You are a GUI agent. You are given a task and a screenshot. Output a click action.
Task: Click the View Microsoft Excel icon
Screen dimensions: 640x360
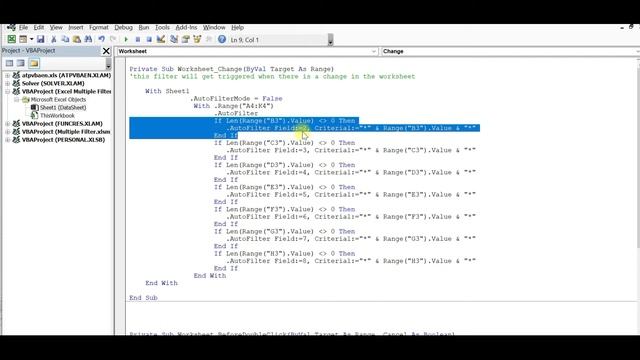pos(11,39)
